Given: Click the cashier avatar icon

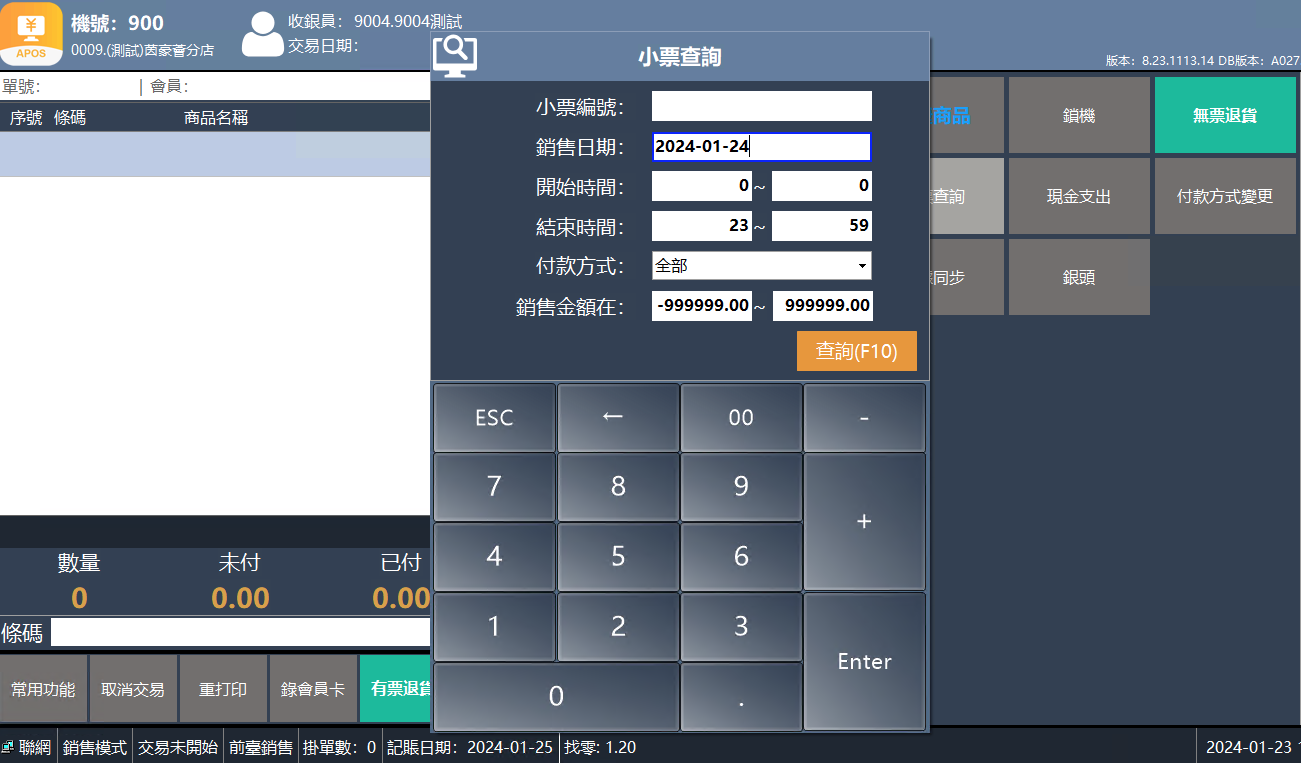Looking at the screenshot, I should pyautogui.click(x=263, y=35).
